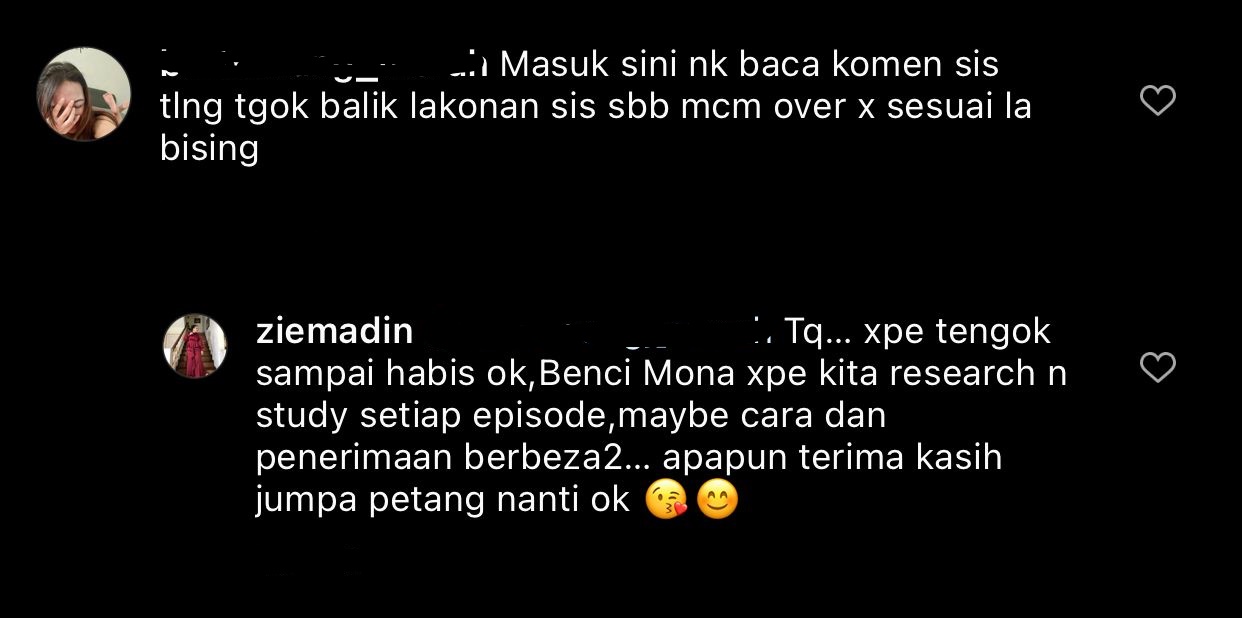Click the "jumpa petang nanti ok" line
The width and height of the screenshot is (1242, 618).
[443, 500]
